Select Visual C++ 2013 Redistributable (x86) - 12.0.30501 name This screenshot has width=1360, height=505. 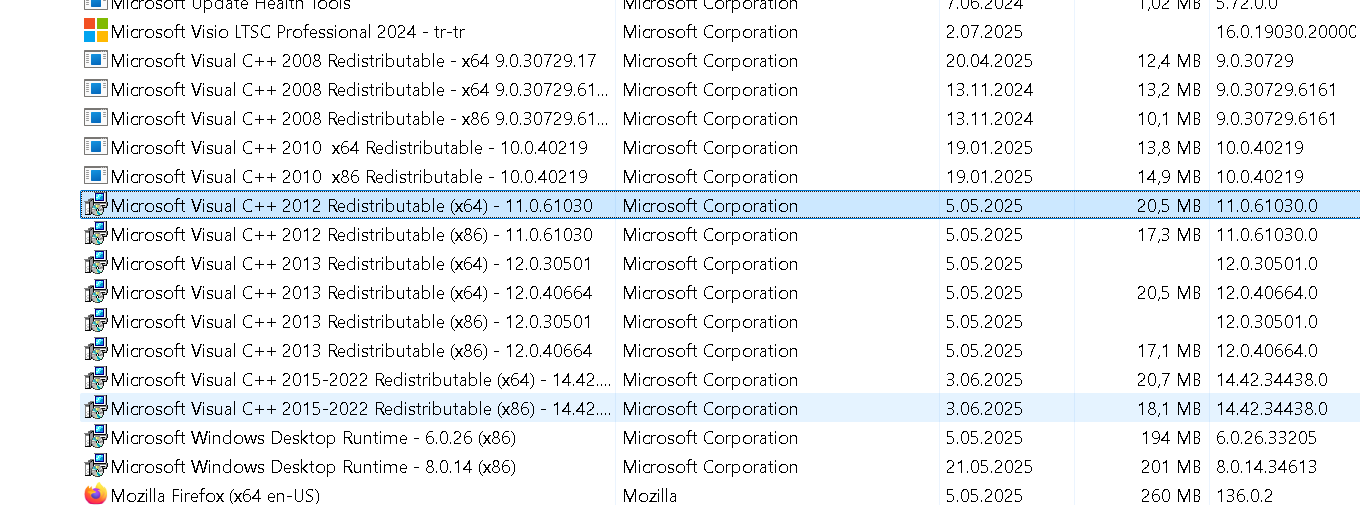click(351, 322)
